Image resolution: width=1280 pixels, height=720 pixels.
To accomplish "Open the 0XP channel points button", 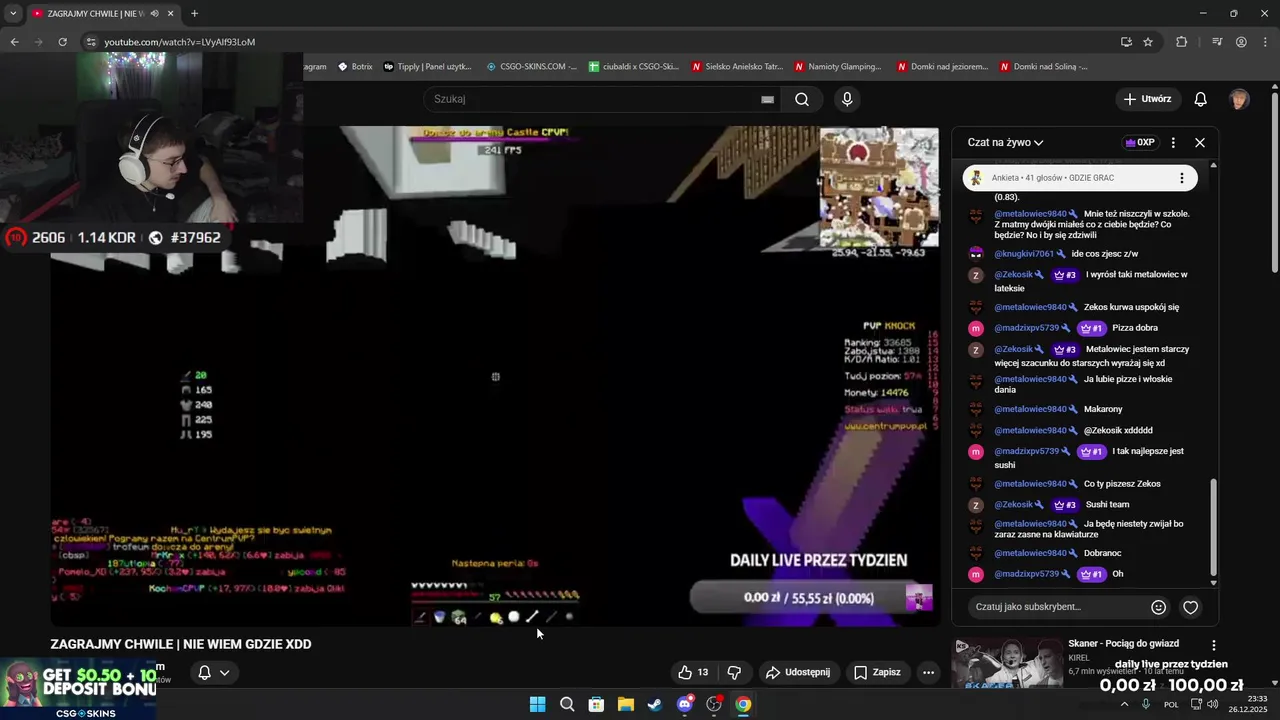I will tap(1140, 142).
